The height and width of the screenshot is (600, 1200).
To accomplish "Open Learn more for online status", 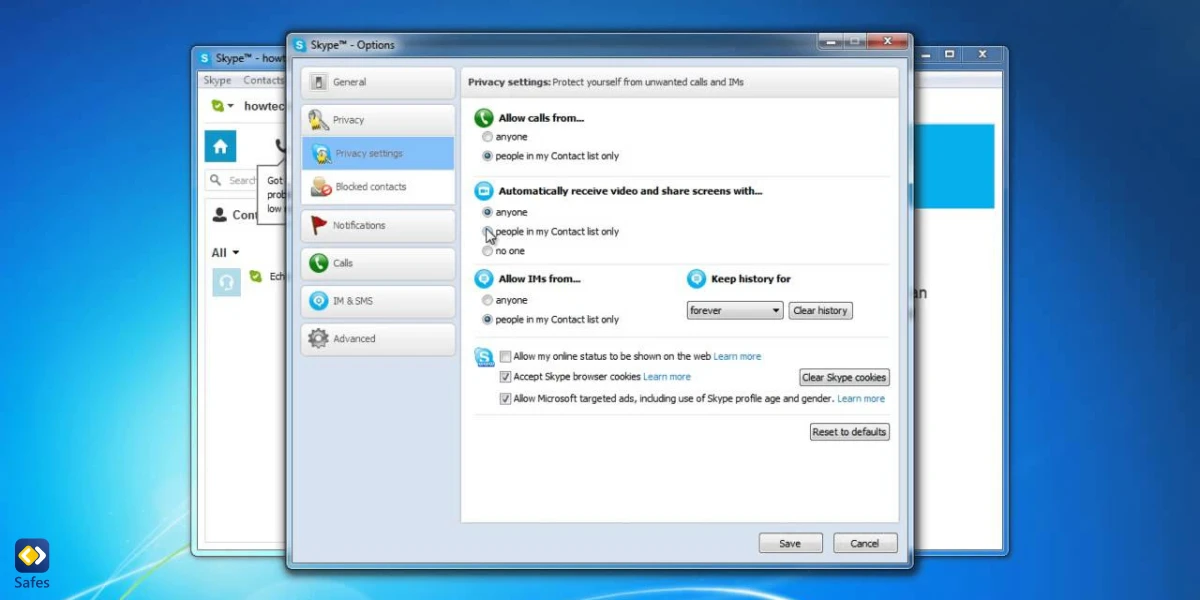I will pos(737,356).
